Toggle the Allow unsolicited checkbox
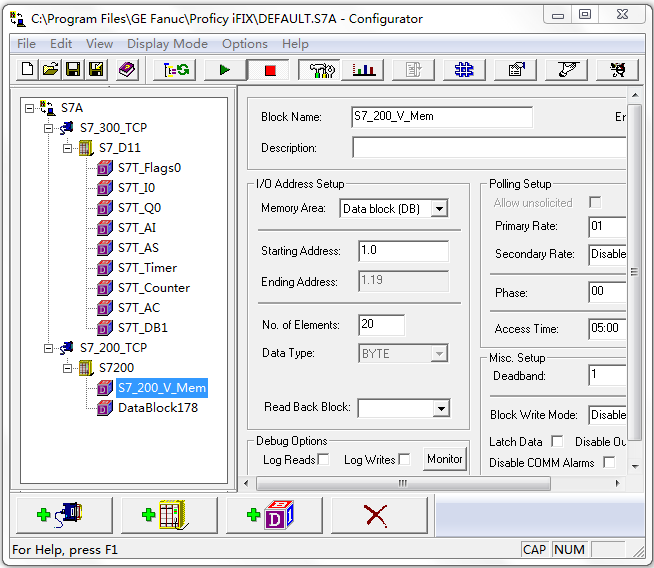The width and height of the screenshot is (654, 568). tap(595, 203)
